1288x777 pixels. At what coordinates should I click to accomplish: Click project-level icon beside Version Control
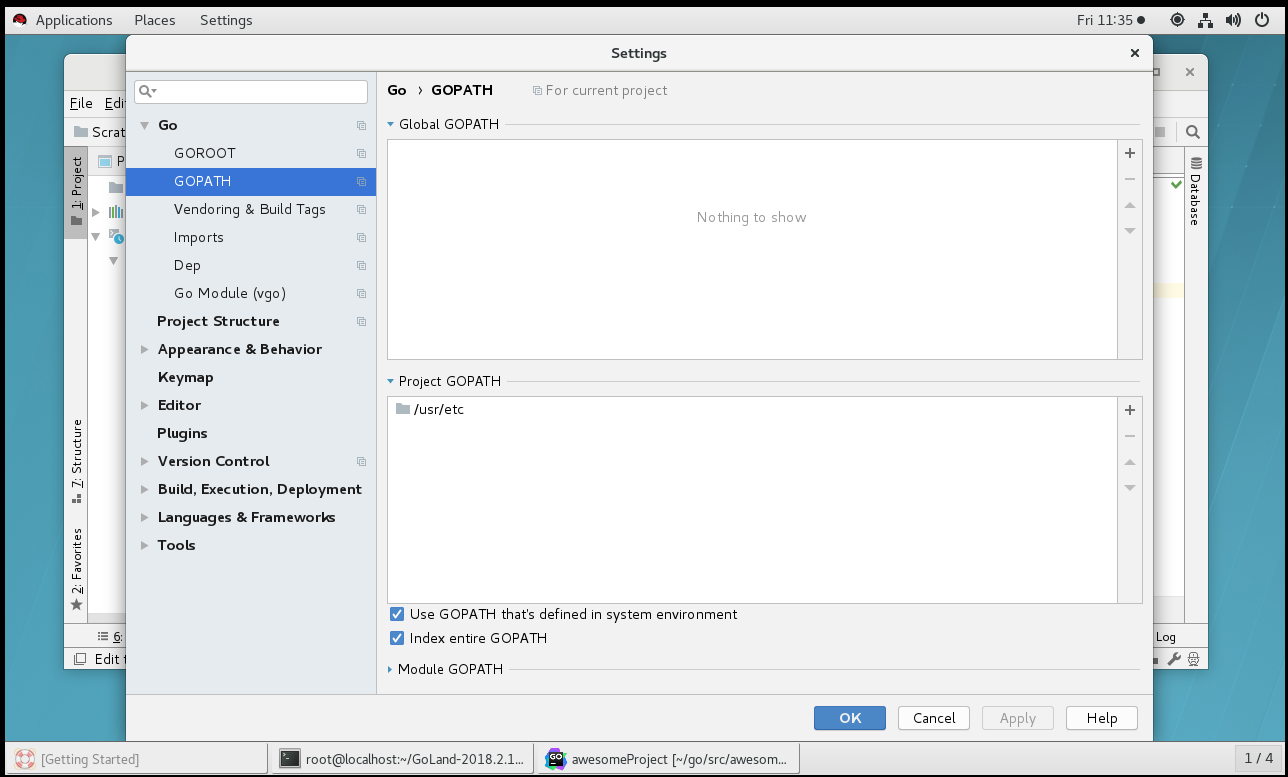361,461
